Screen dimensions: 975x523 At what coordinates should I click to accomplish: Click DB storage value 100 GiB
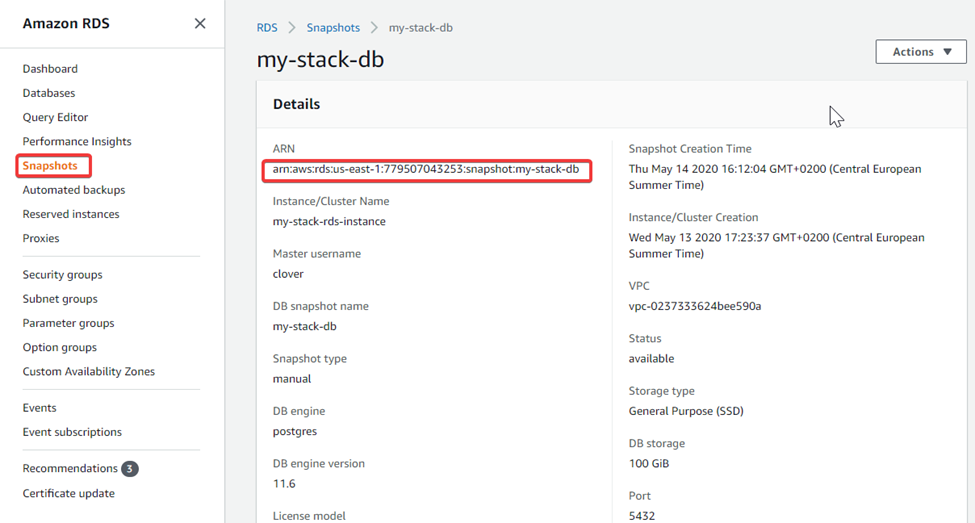(649, 463)
